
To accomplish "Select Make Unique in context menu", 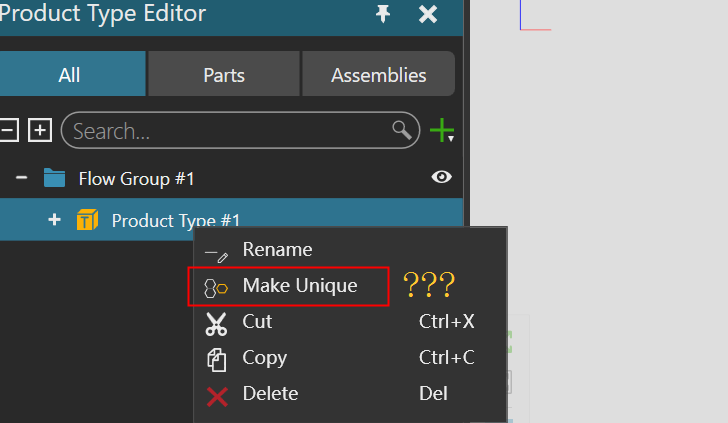I will pos(299,286).
